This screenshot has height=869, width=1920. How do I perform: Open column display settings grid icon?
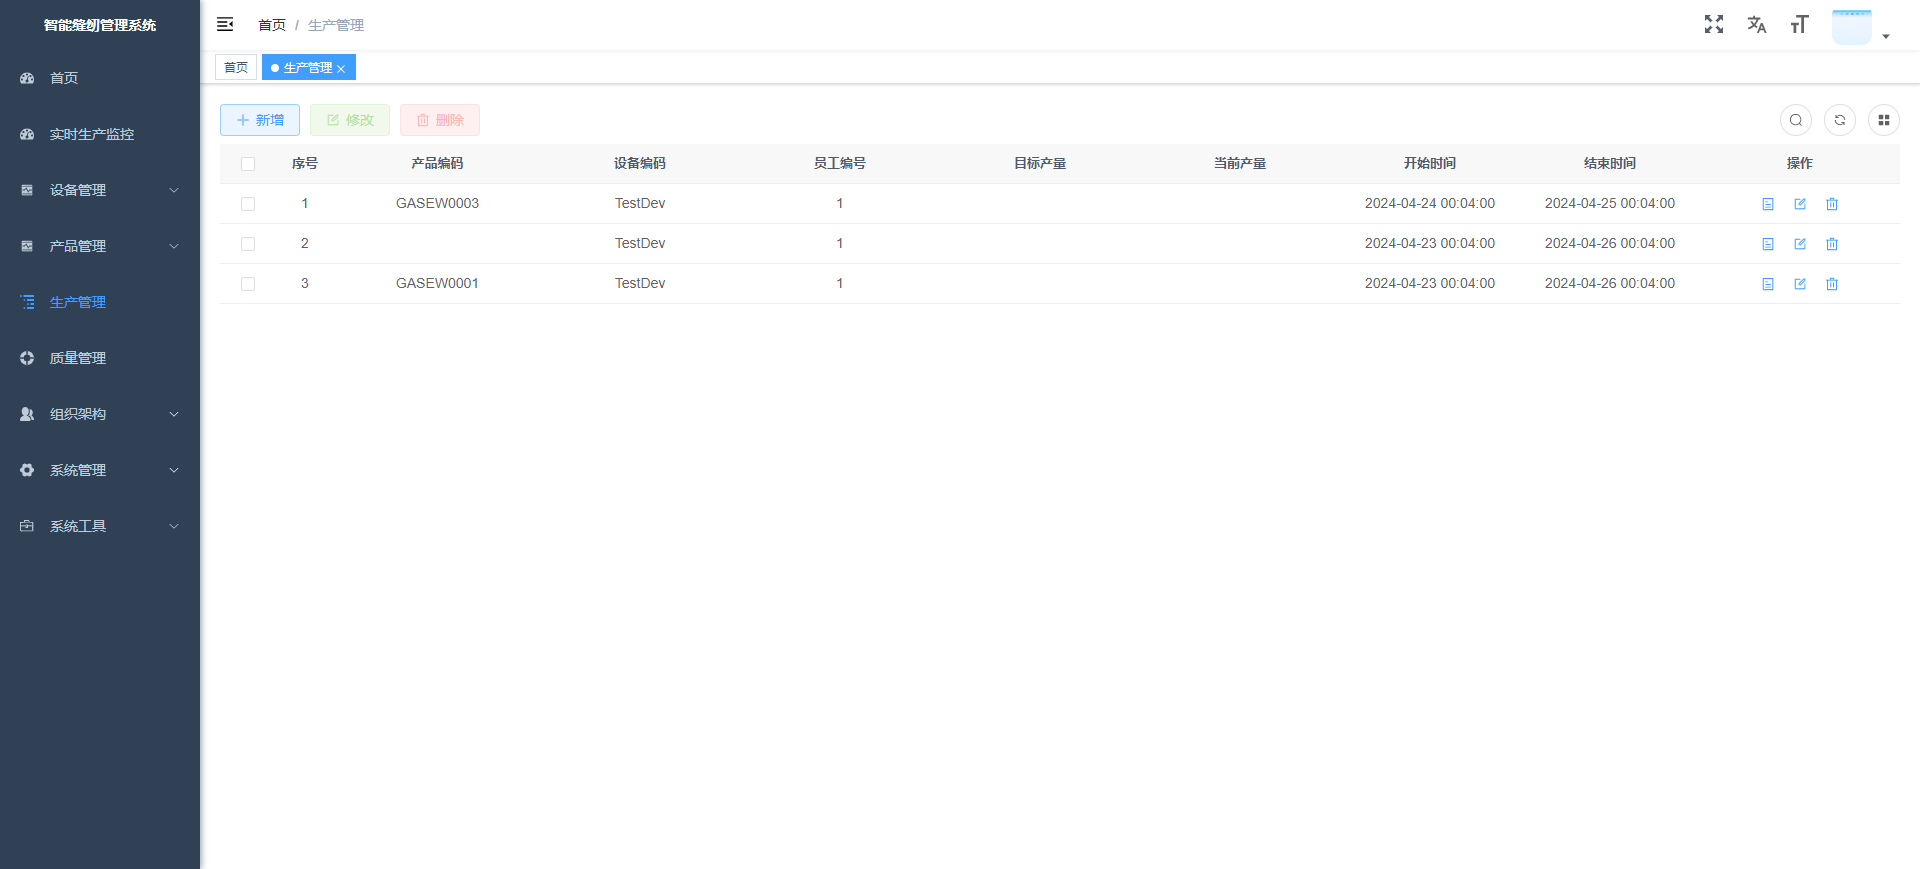[x=1883, y=120]
